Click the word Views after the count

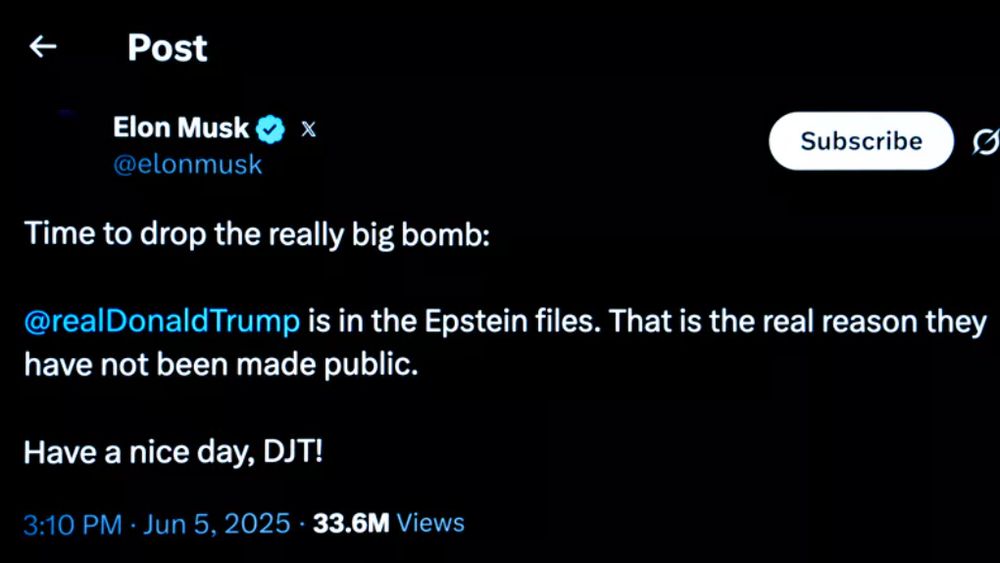pyautogui.click(x=430, y=523)
